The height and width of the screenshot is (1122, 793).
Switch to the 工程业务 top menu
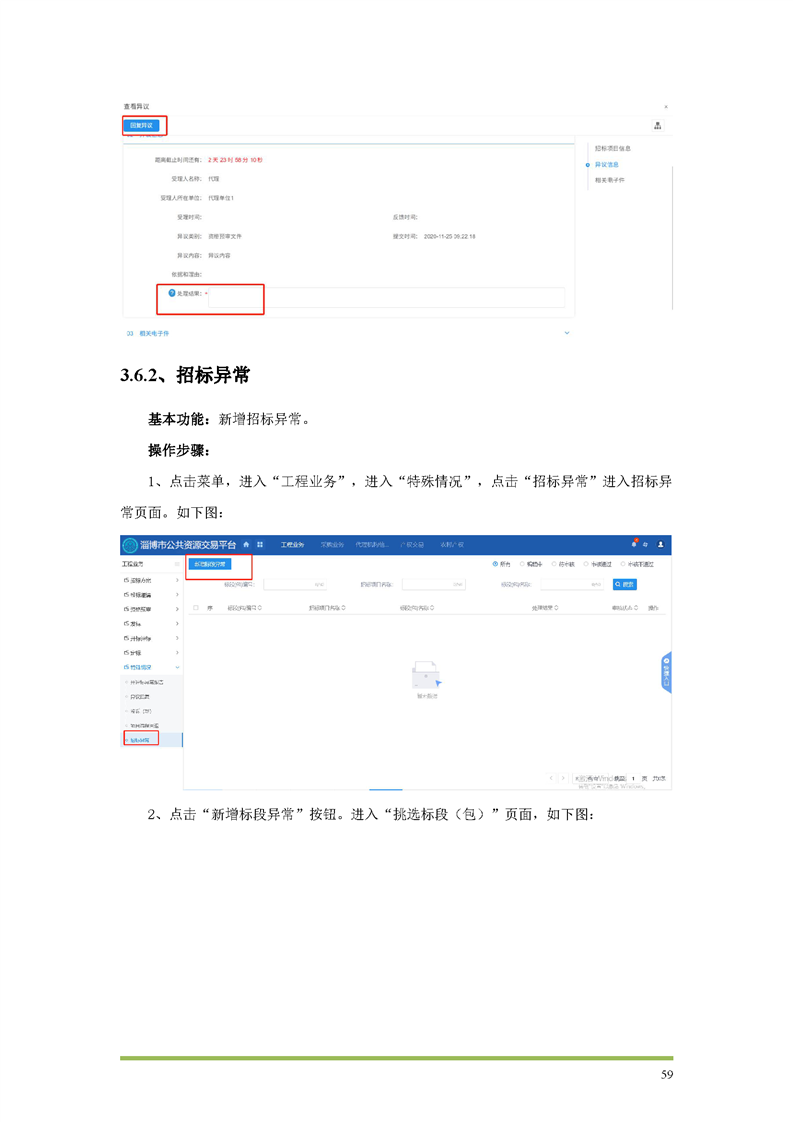pos(292,545)
